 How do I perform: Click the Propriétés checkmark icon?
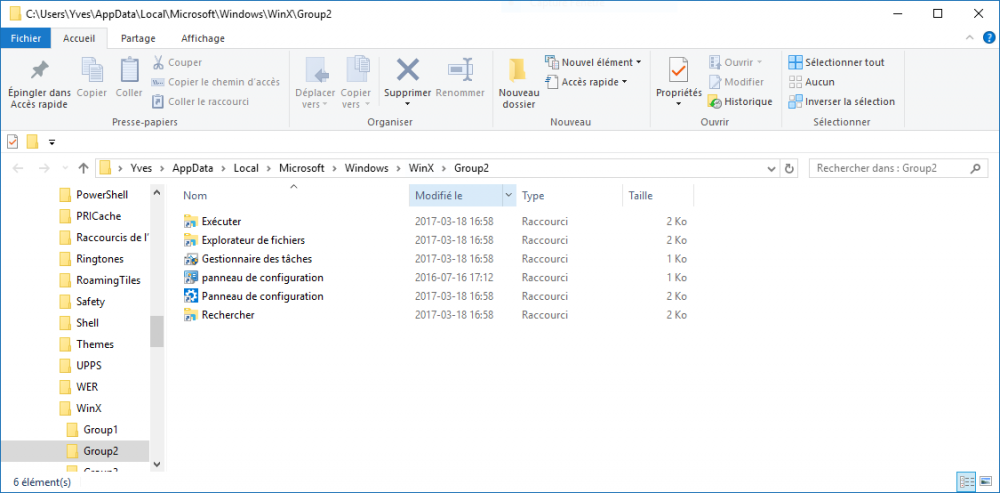(679, 70)
